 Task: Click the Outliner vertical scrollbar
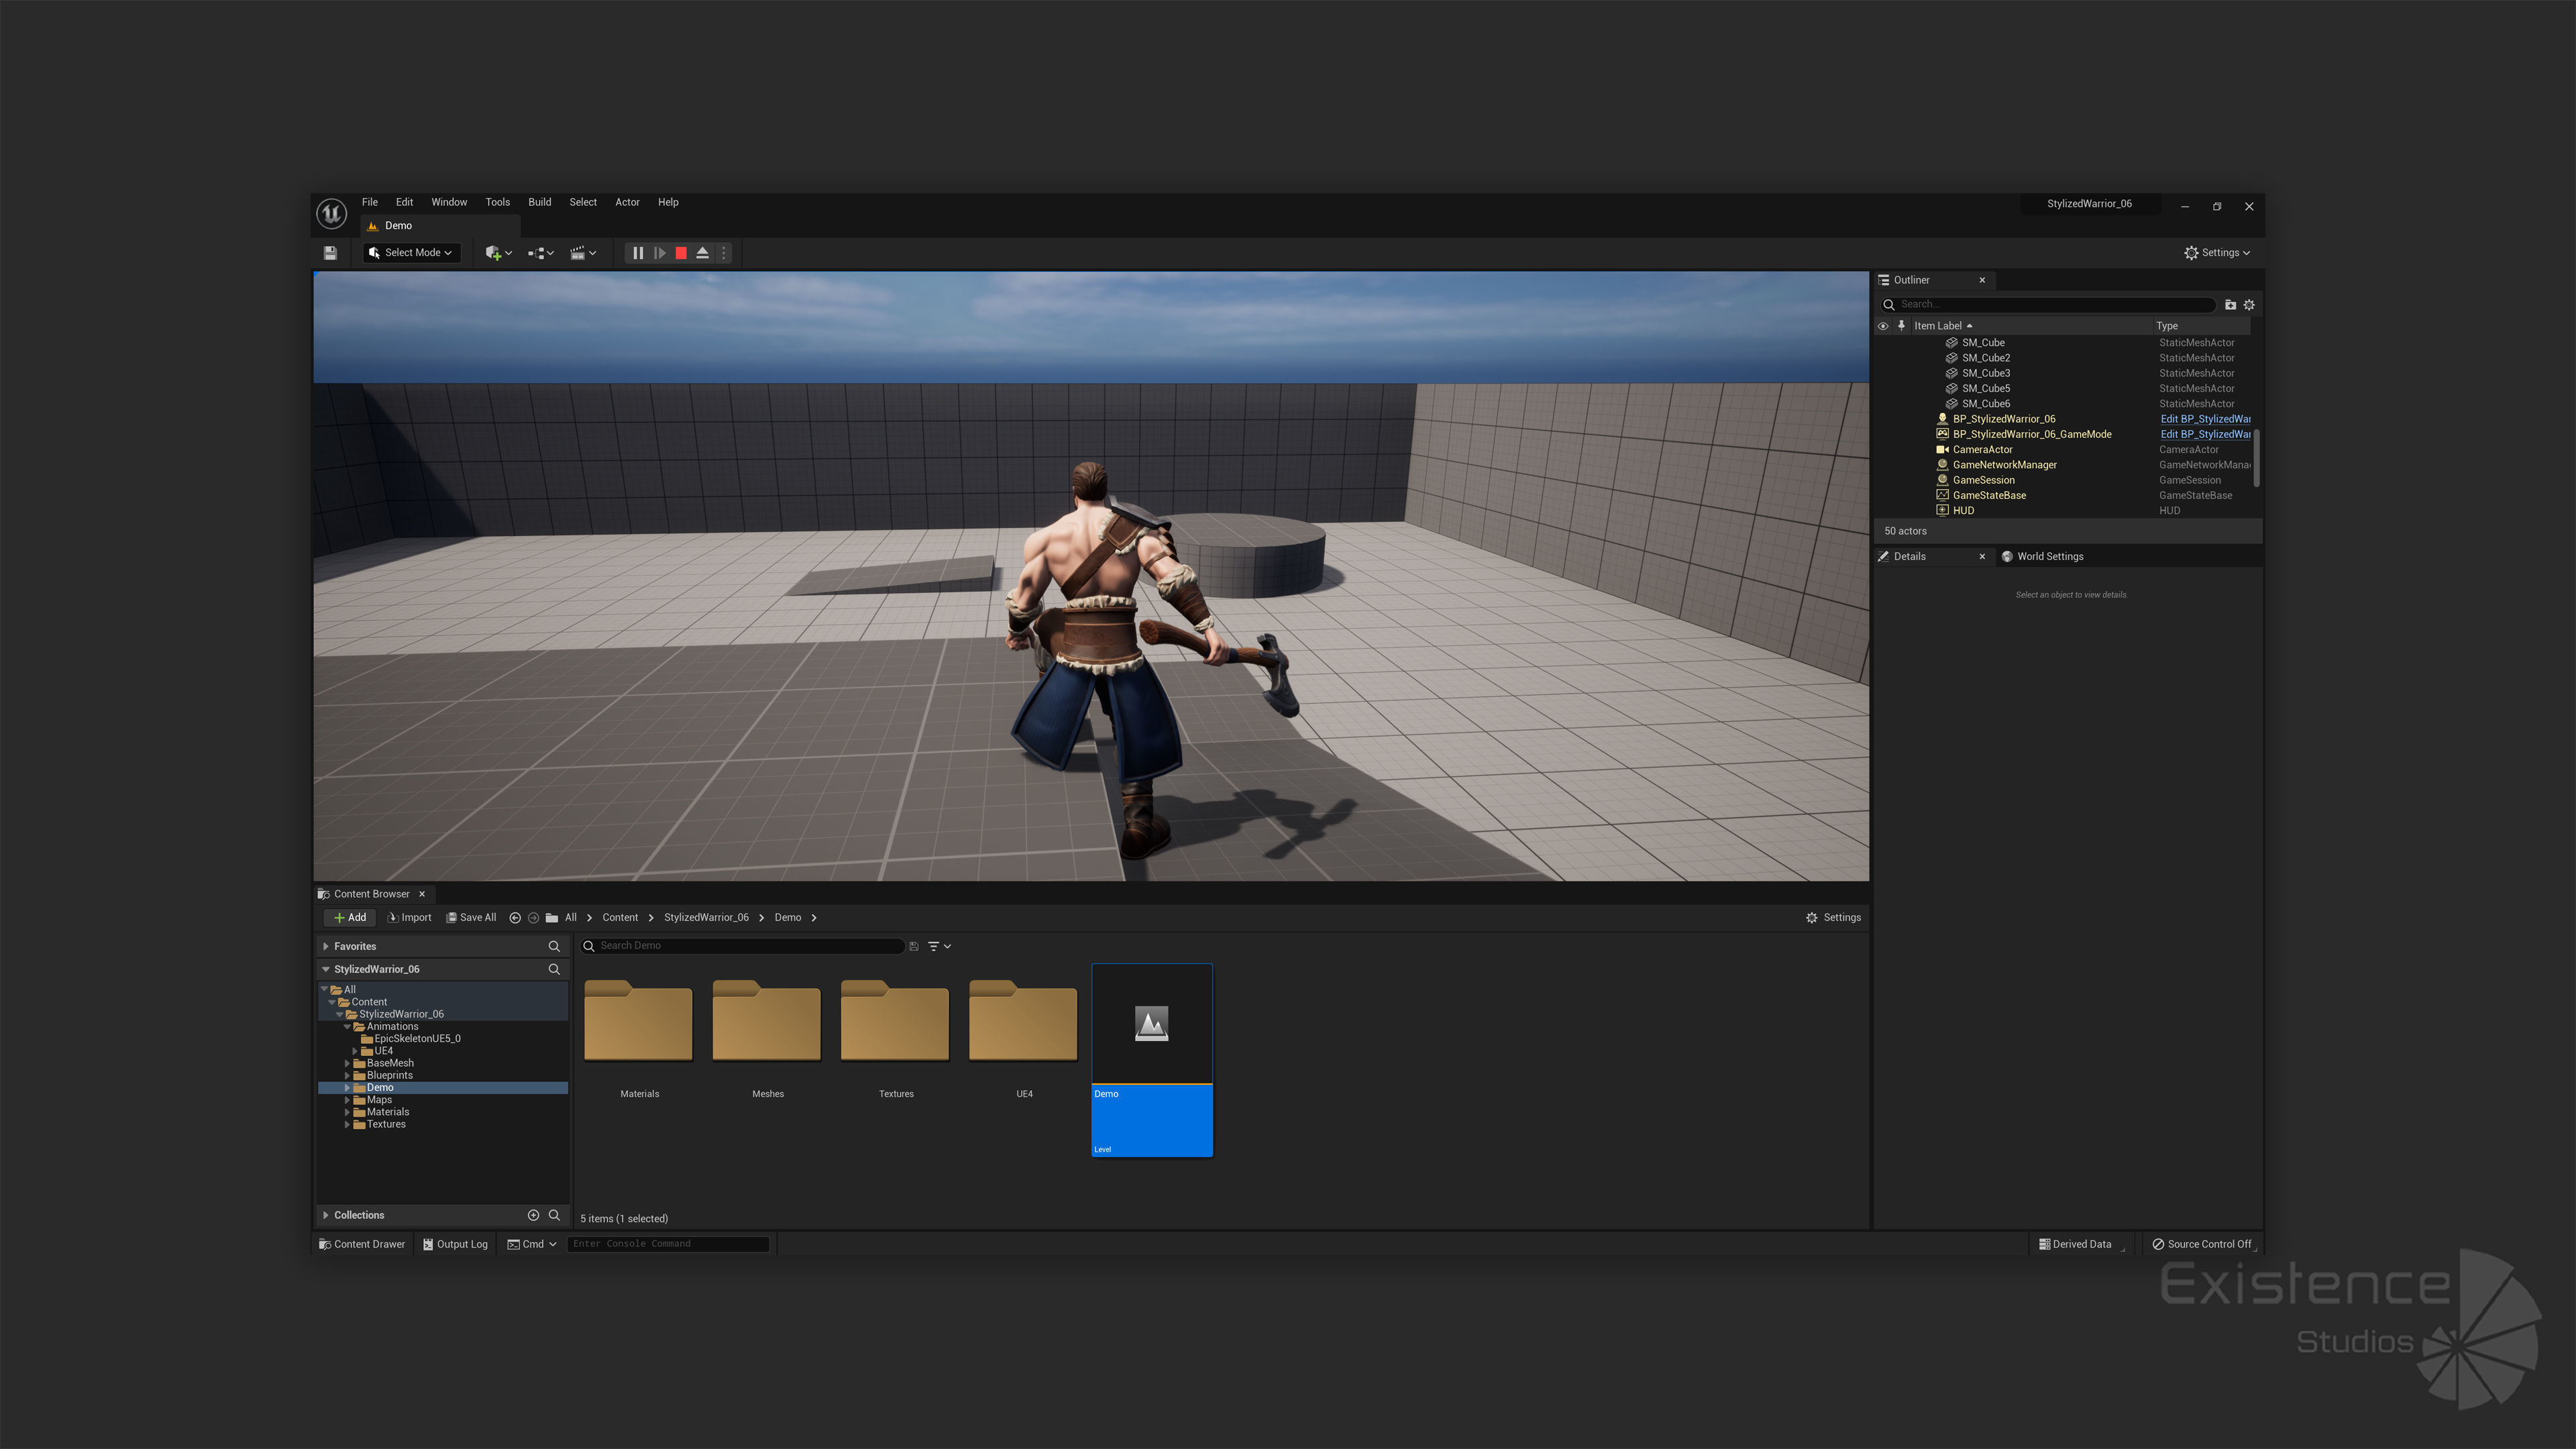pyautogui.click(x=2256, y=458)
